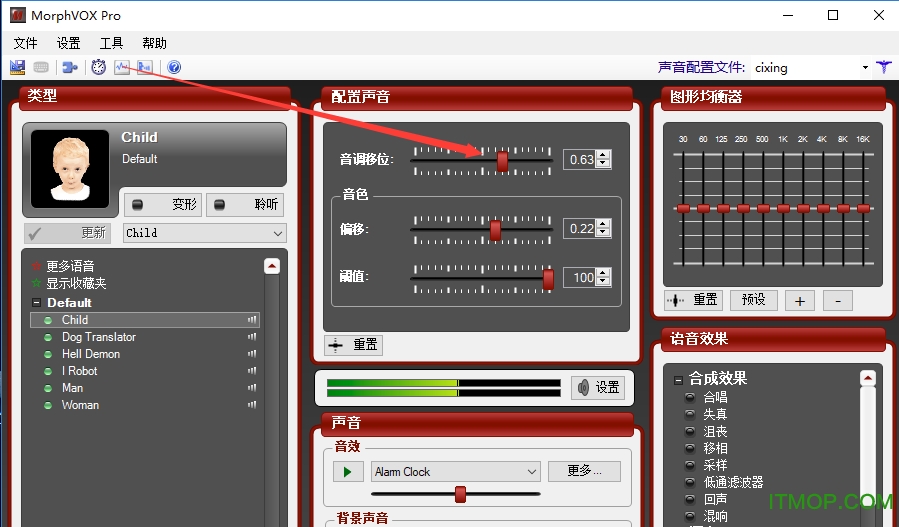Click the signal bars icon on Woman row
The image size is (899, 527).
click(x=252, y=404)
